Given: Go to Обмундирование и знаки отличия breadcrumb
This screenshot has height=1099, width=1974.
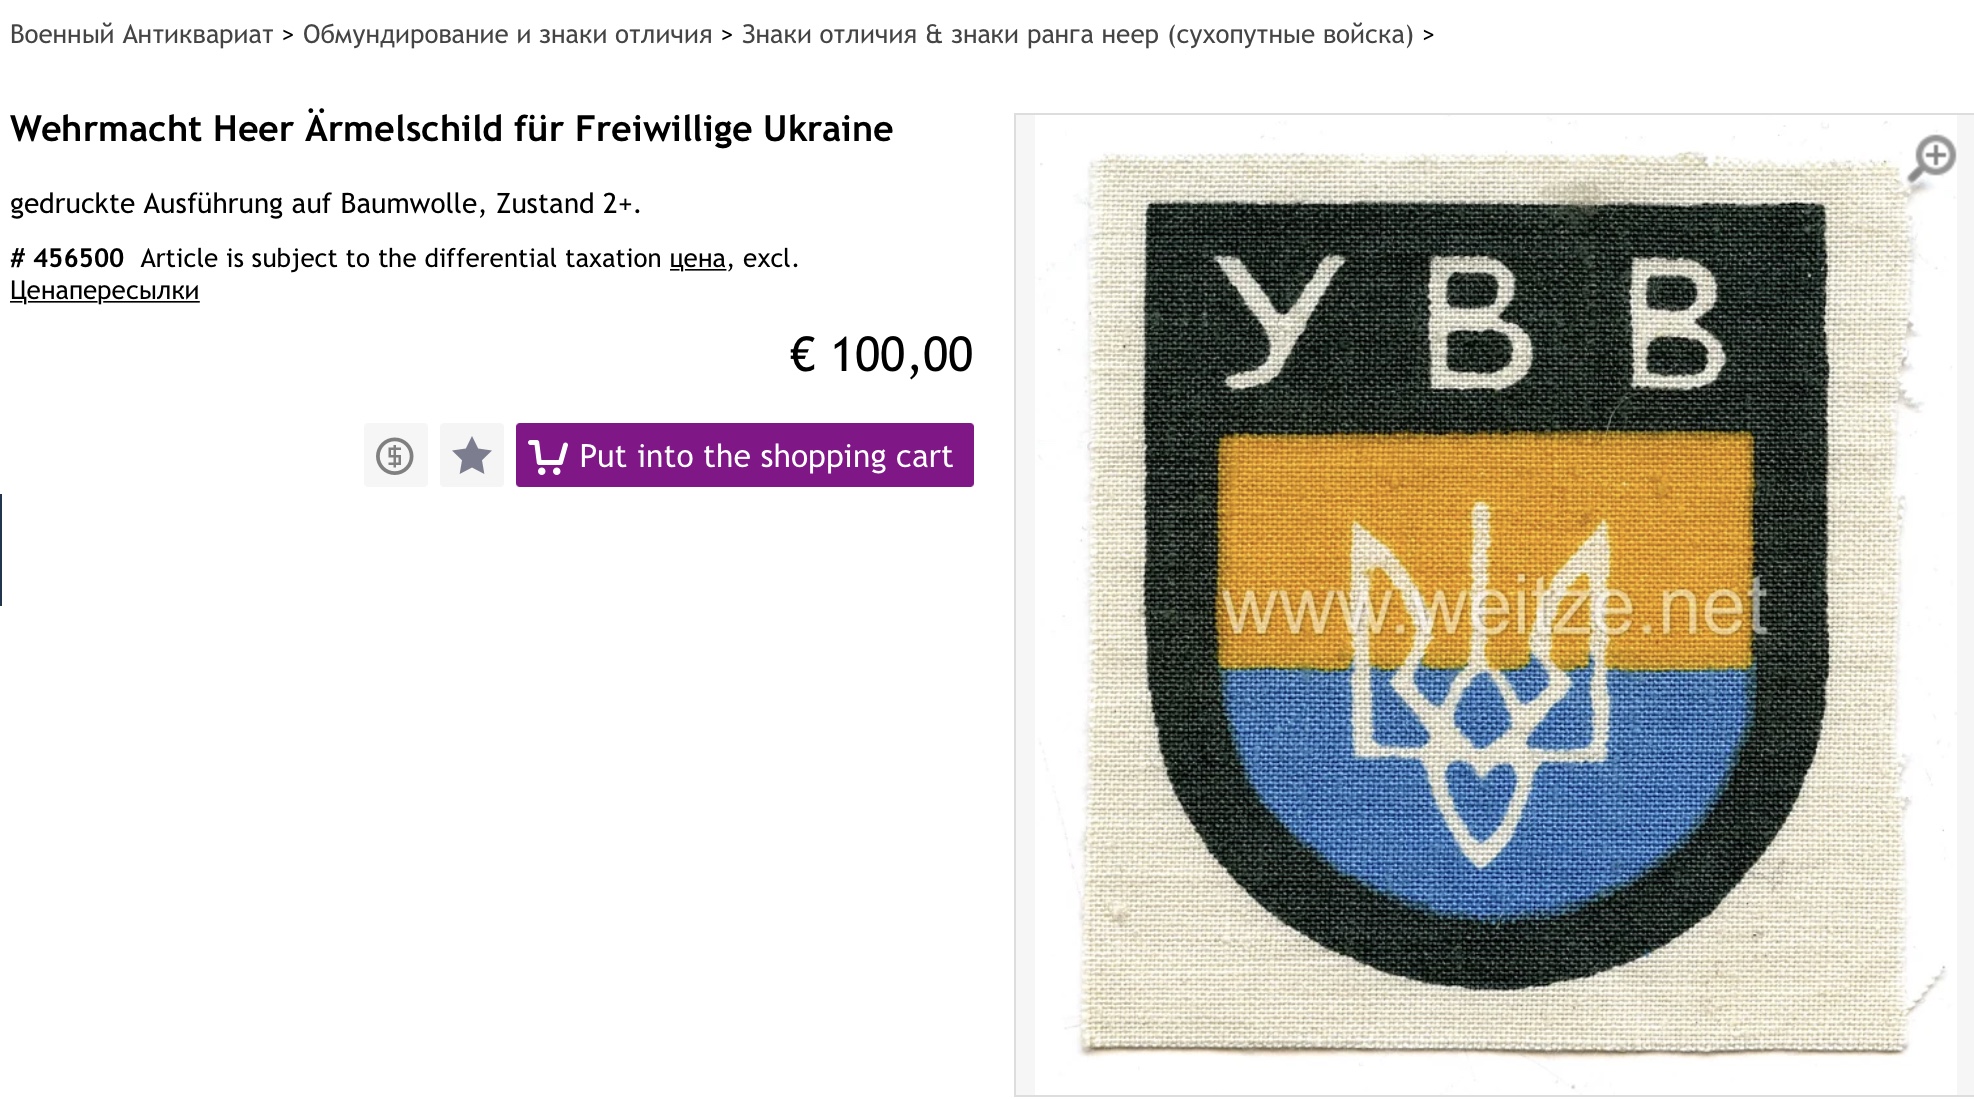Looking at the screenshot, I should click(x=507, y=35).
